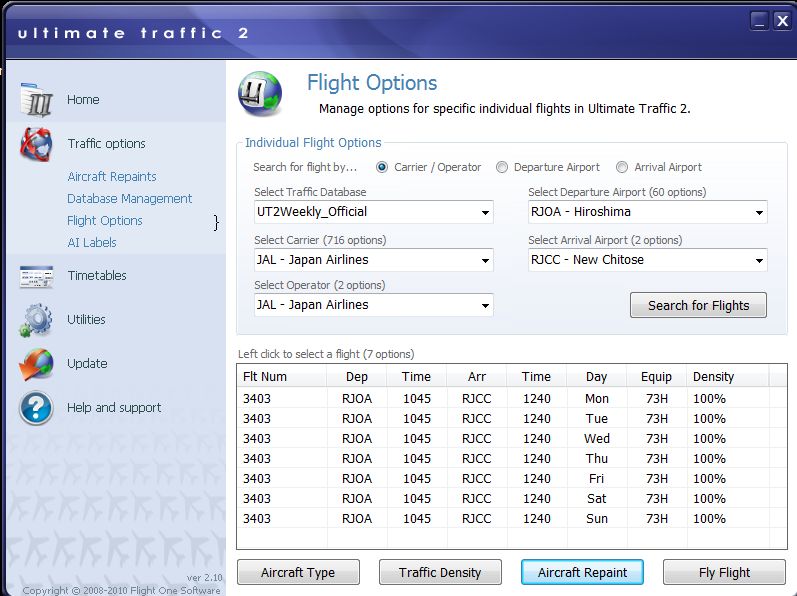Go to AI Labels link

[x=92, y=243]
